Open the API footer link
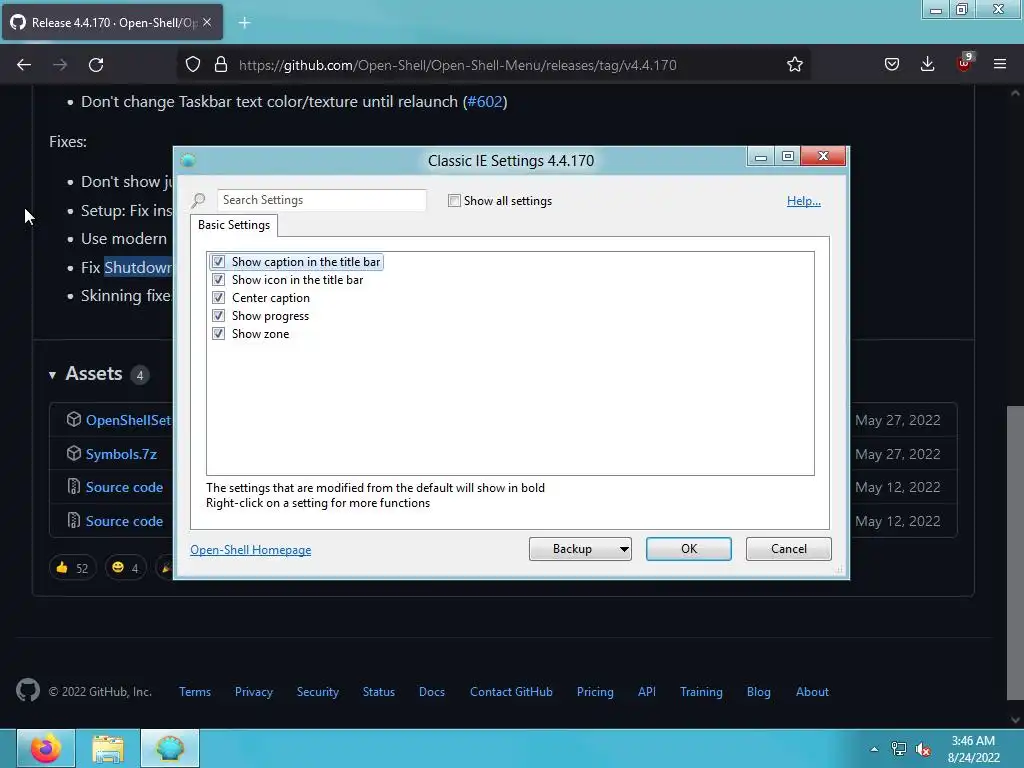The height and width of the screenshot is (768, 1024). pyautogui.click(x=647, y=692)
